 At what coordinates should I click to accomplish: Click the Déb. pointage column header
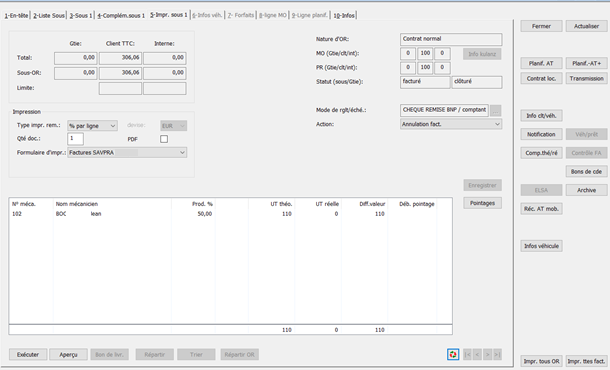[x=417, y=204]
